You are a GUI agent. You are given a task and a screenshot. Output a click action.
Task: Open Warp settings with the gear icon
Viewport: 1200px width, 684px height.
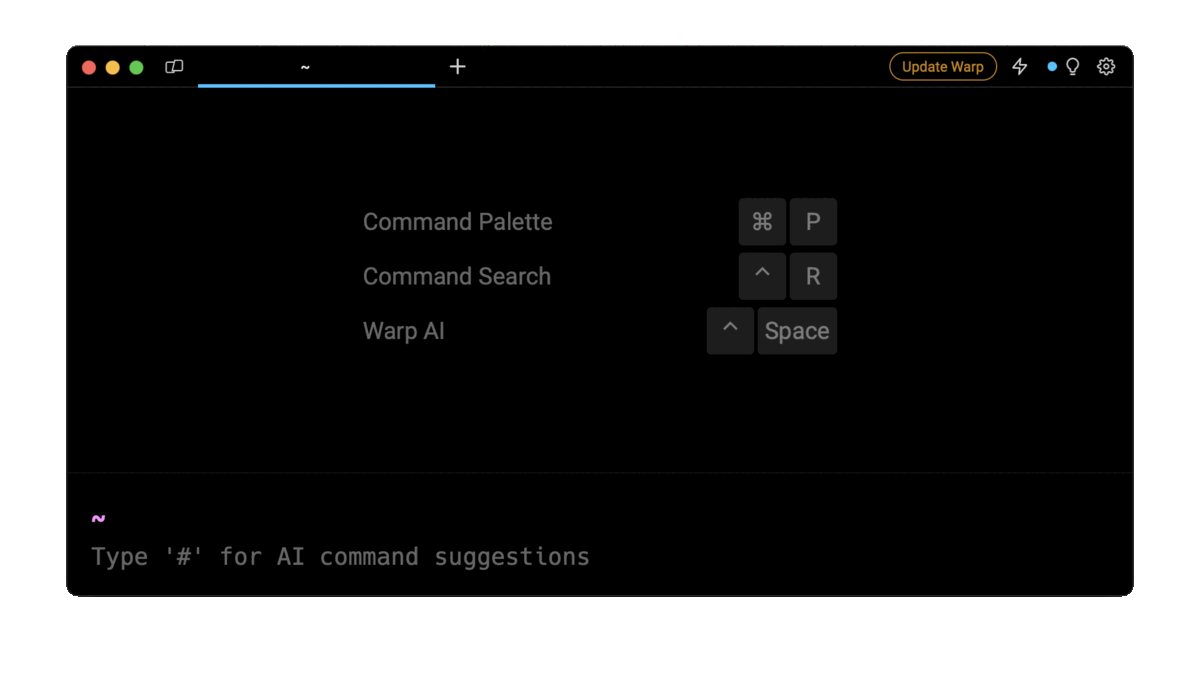(x=1105, y=66)
